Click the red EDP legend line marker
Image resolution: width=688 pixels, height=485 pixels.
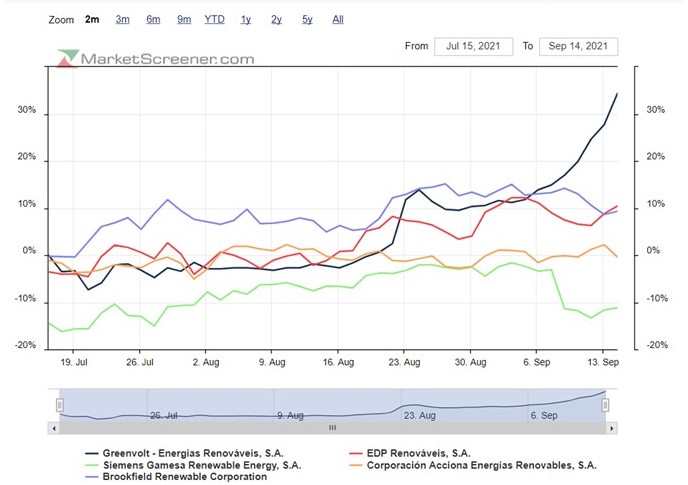pyautogui.click(x=356, y=453)
